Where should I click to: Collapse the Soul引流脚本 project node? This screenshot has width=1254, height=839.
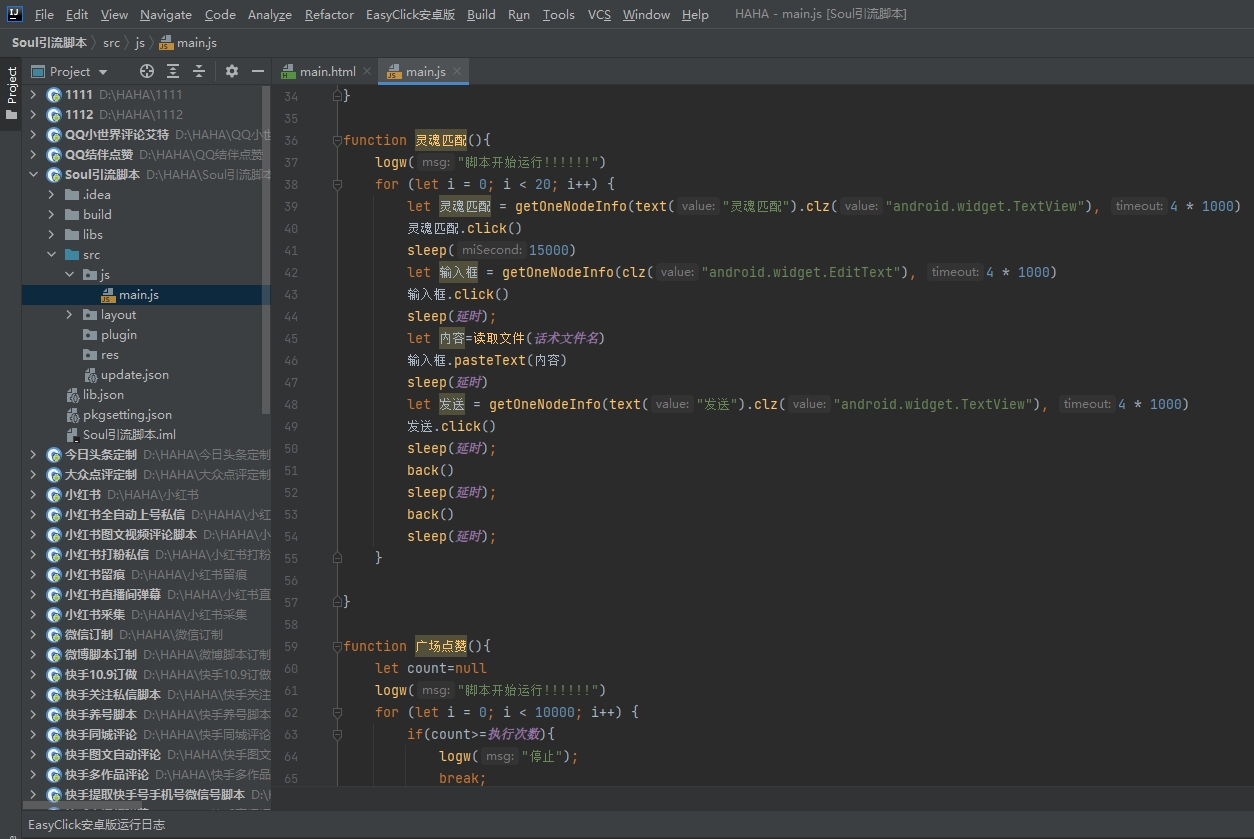click(x=33, y=174)
